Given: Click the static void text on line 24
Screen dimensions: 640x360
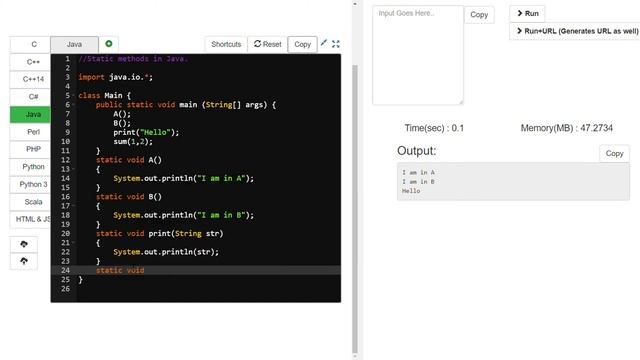Looking at the screenshot, I should click(120, 270).
